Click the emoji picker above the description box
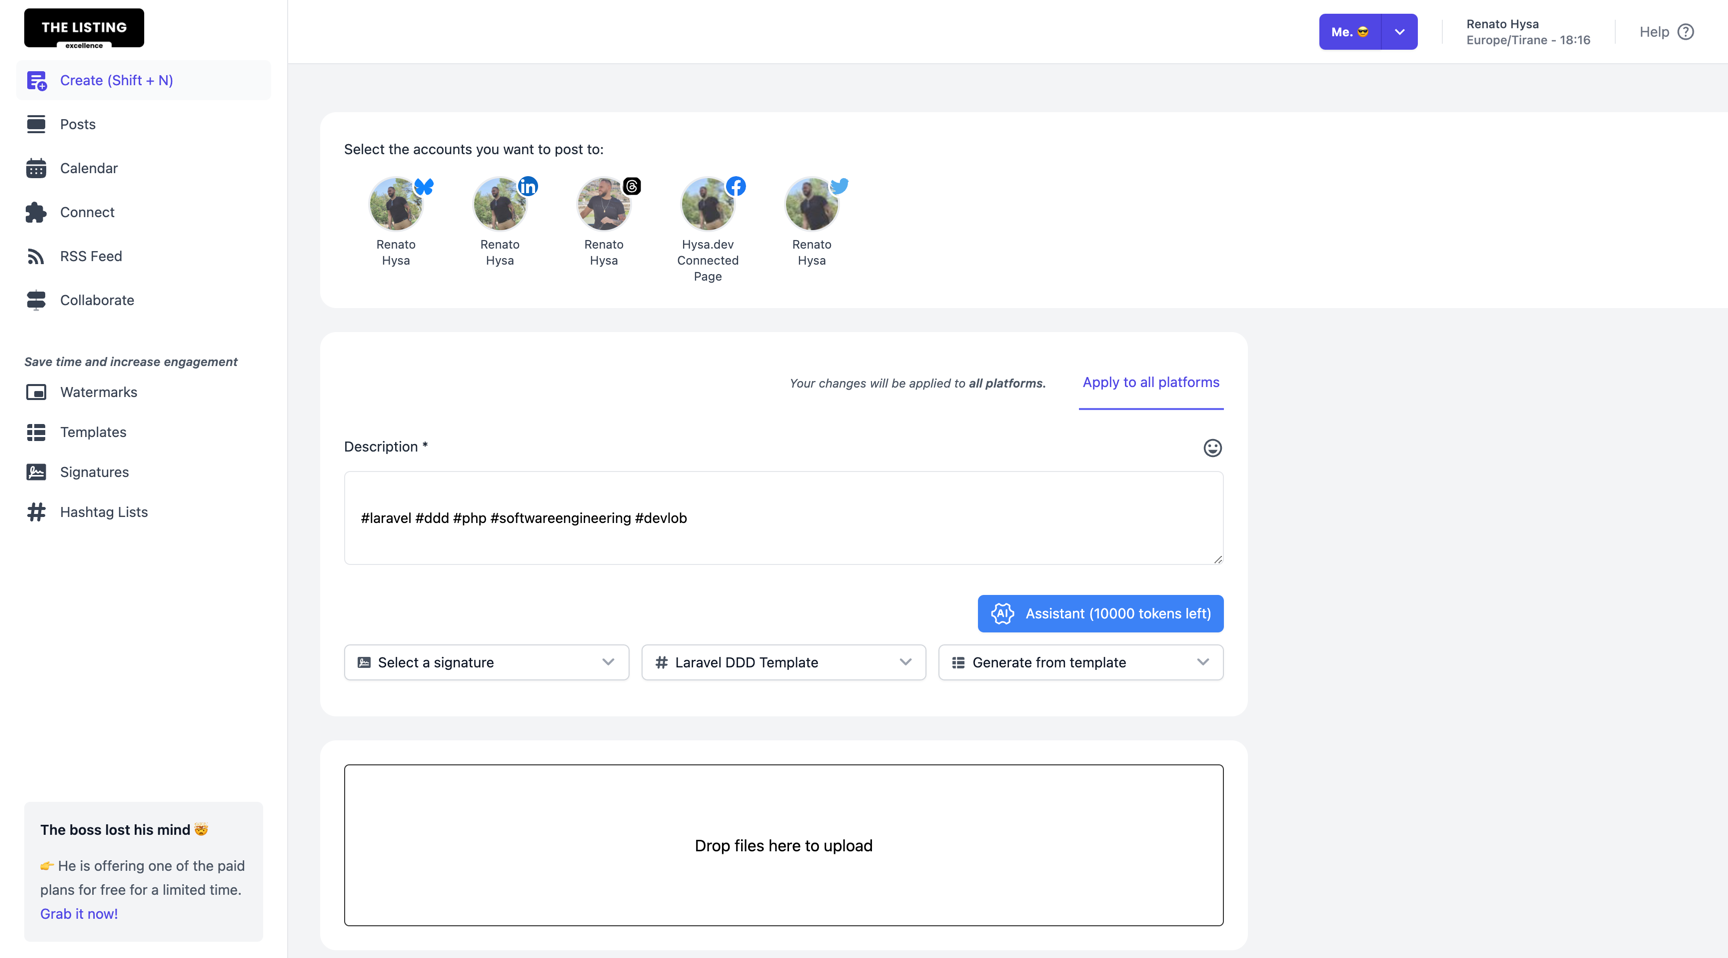Image resolution: width=1728 pixels, height=958 pixels. [1212, 448]
